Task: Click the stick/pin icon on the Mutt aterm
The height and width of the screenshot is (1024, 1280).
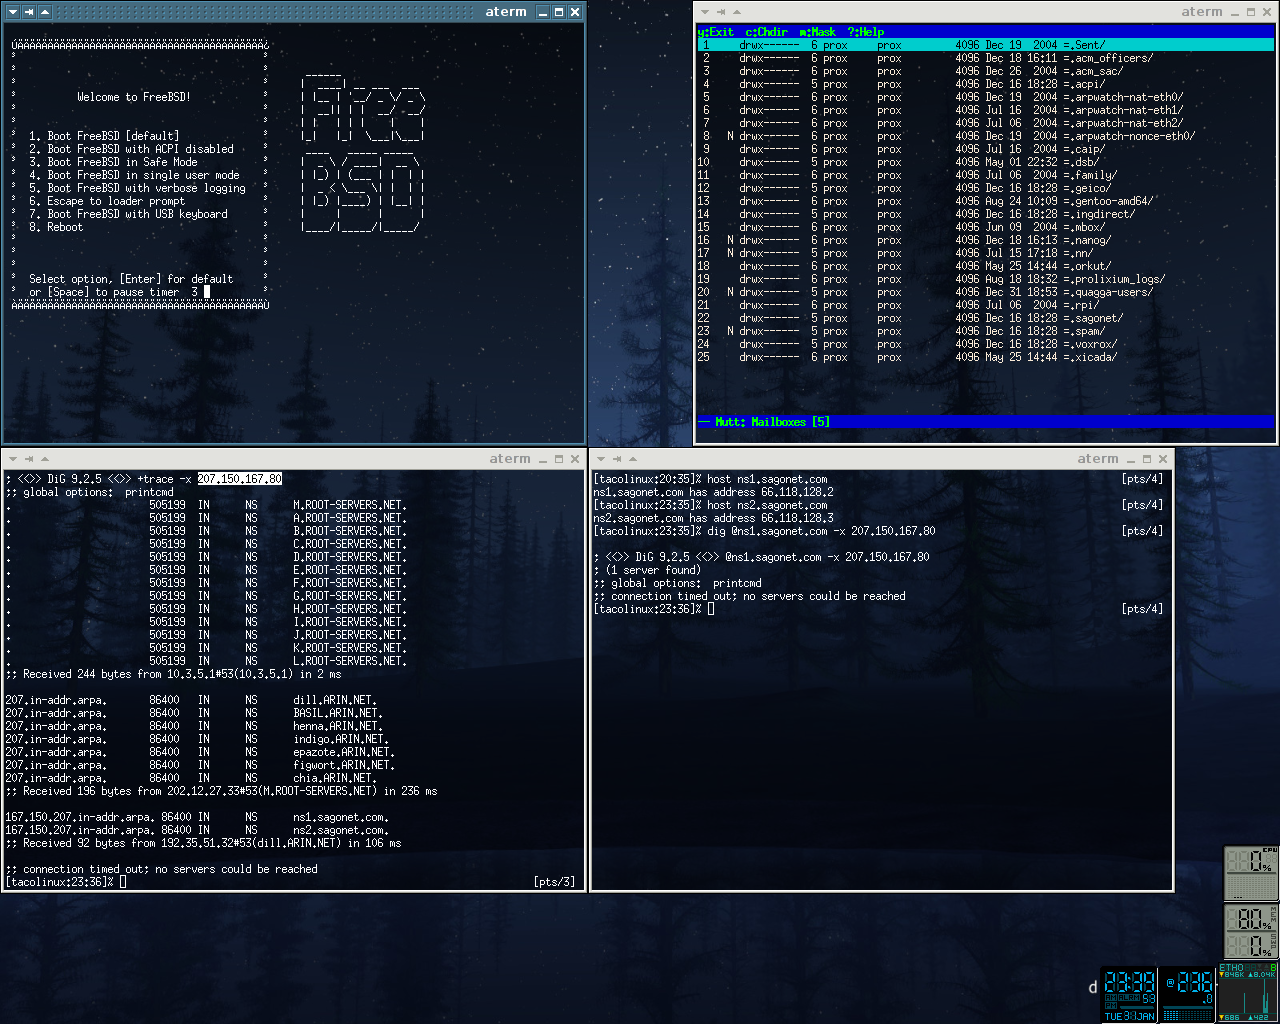Action: [x=721, y=12]
